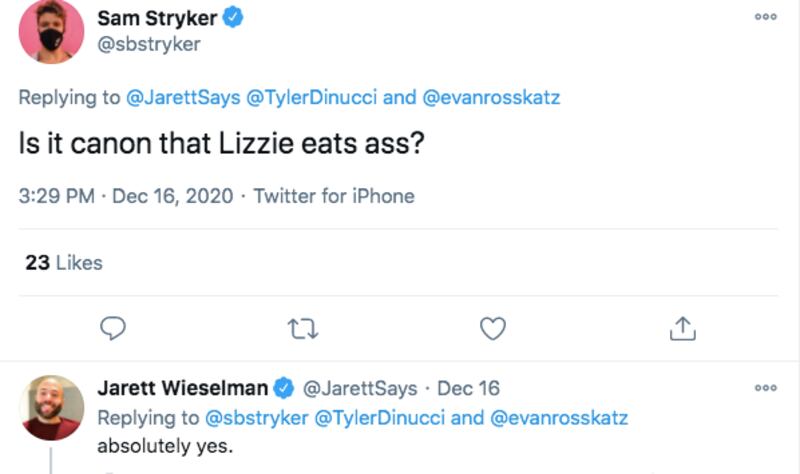
Task: Click the Dec 16 date on the reply
Action: pos(468,388)
